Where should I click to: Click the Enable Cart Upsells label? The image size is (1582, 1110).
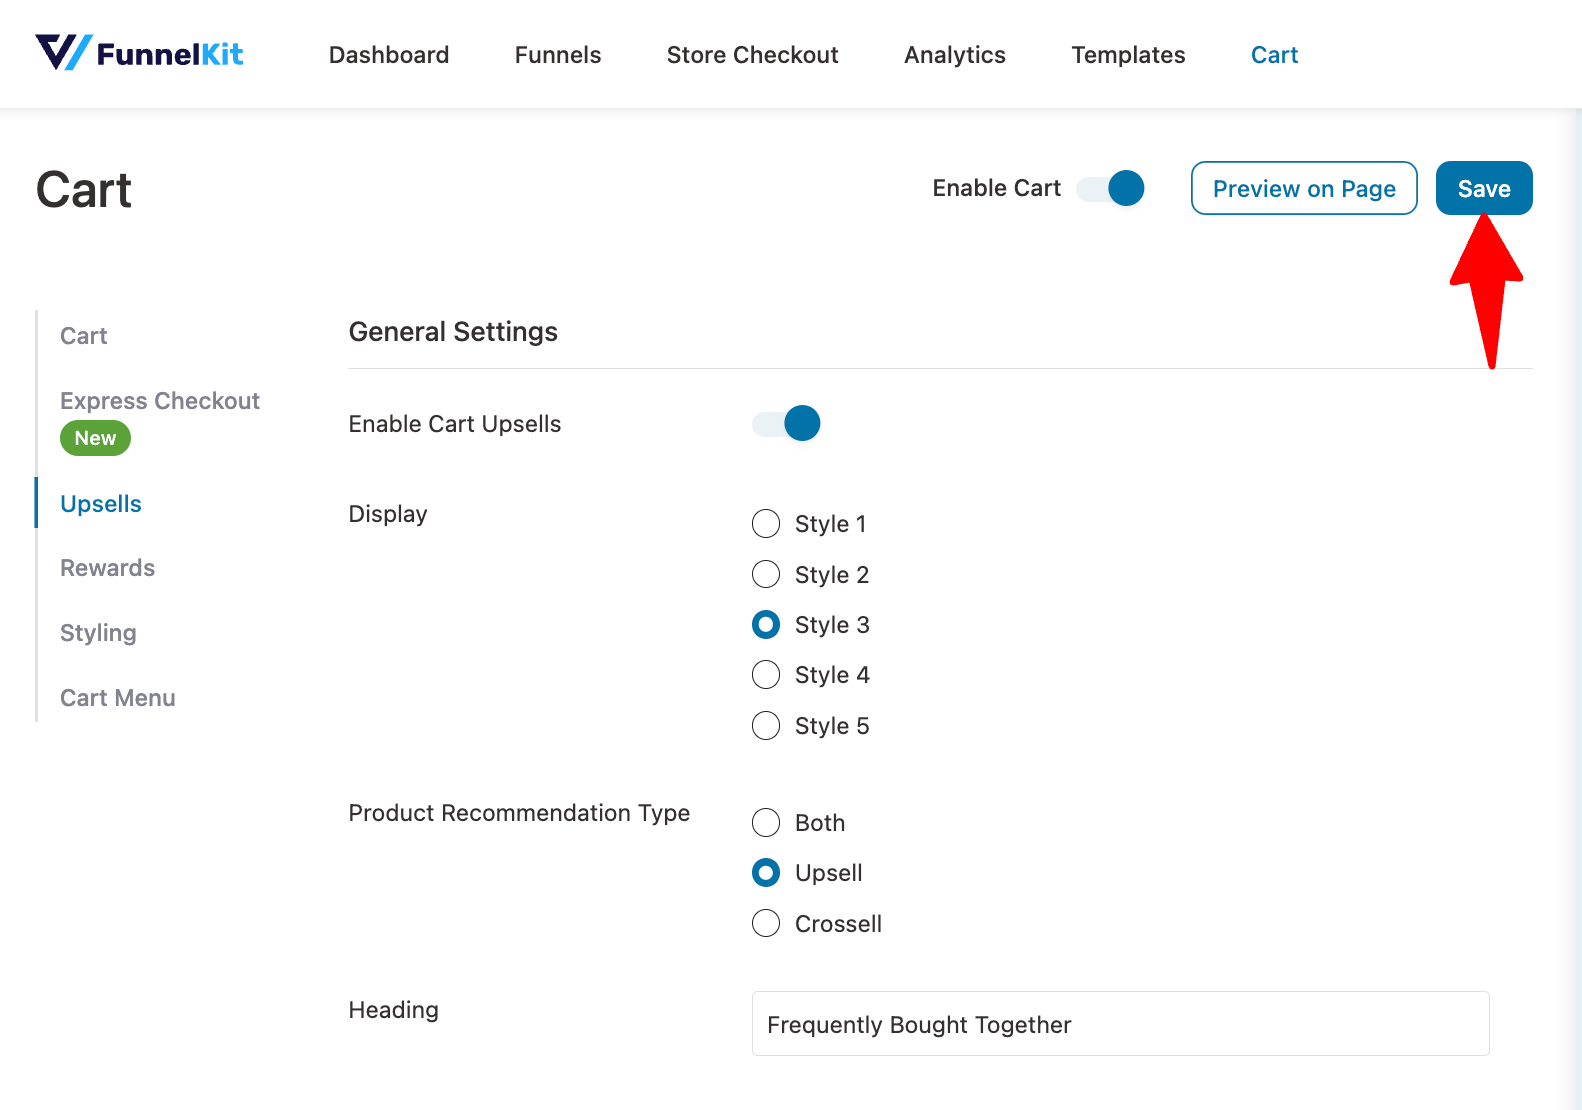click(455, 424)
